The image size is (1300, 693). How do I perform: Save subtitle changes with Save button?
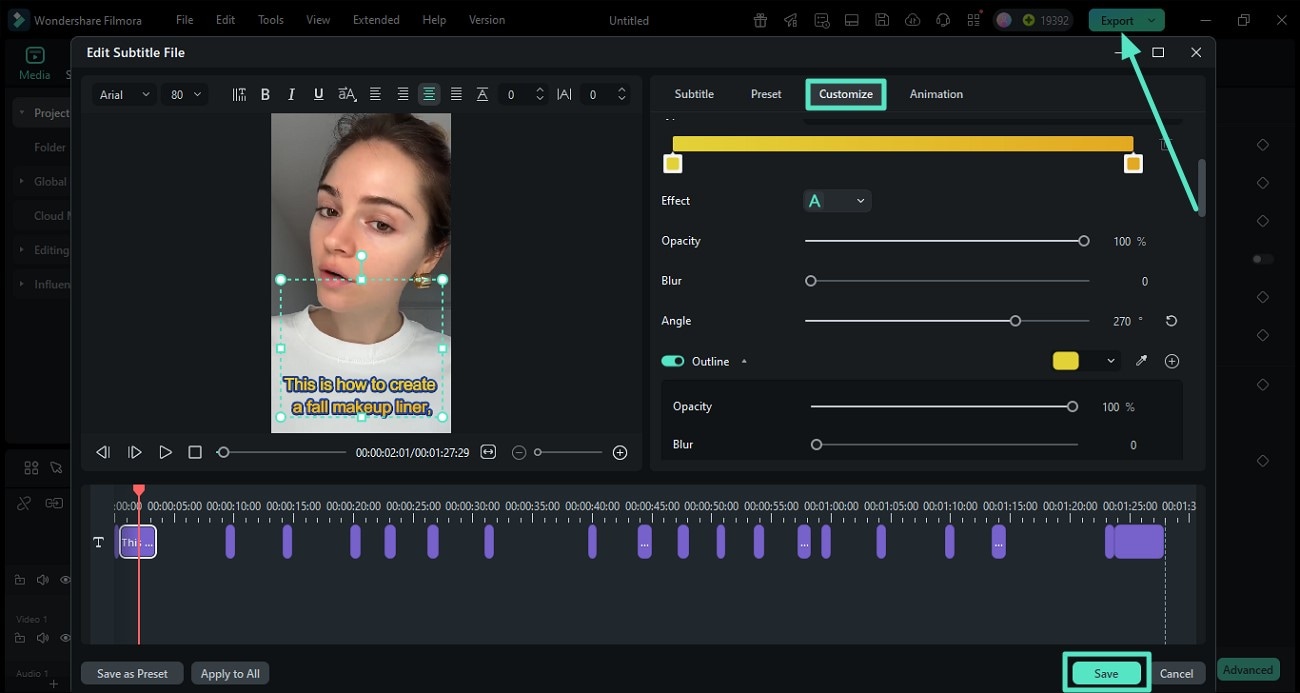coord(1105,673)
